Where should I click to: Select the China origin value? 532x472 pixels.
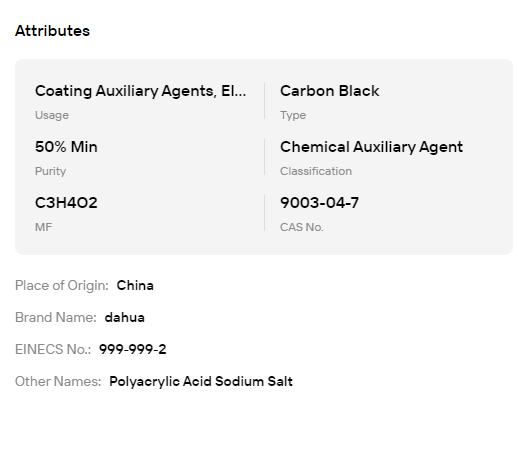(135, 285)
